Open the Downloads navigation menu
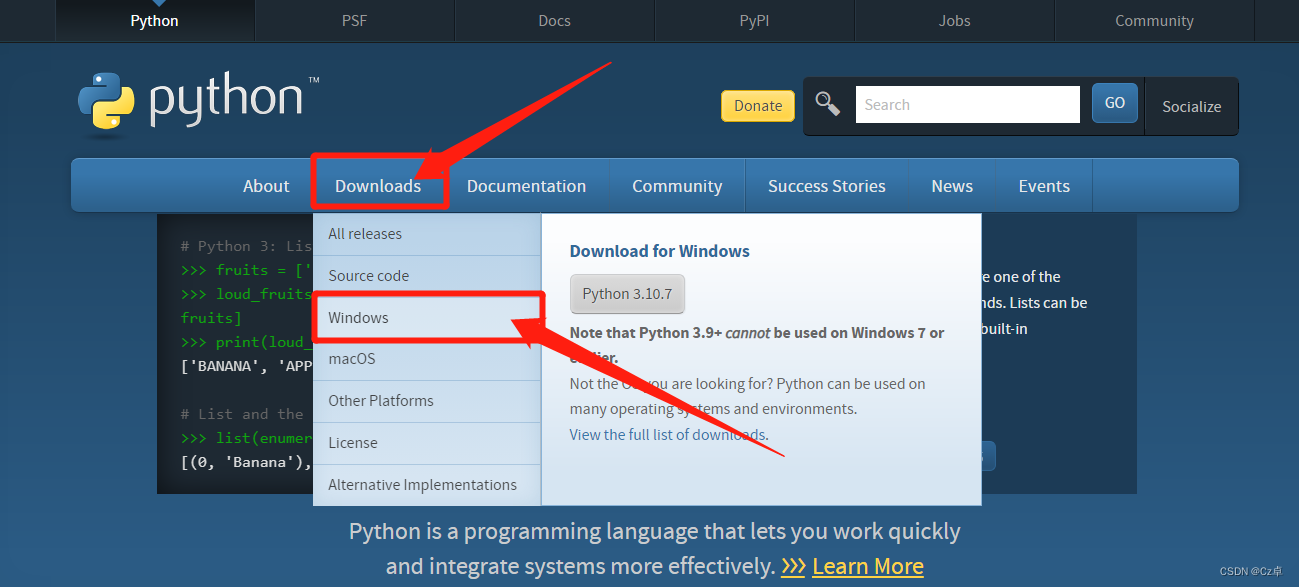Viewport: 1299px width, 587px height. point(378,186)
